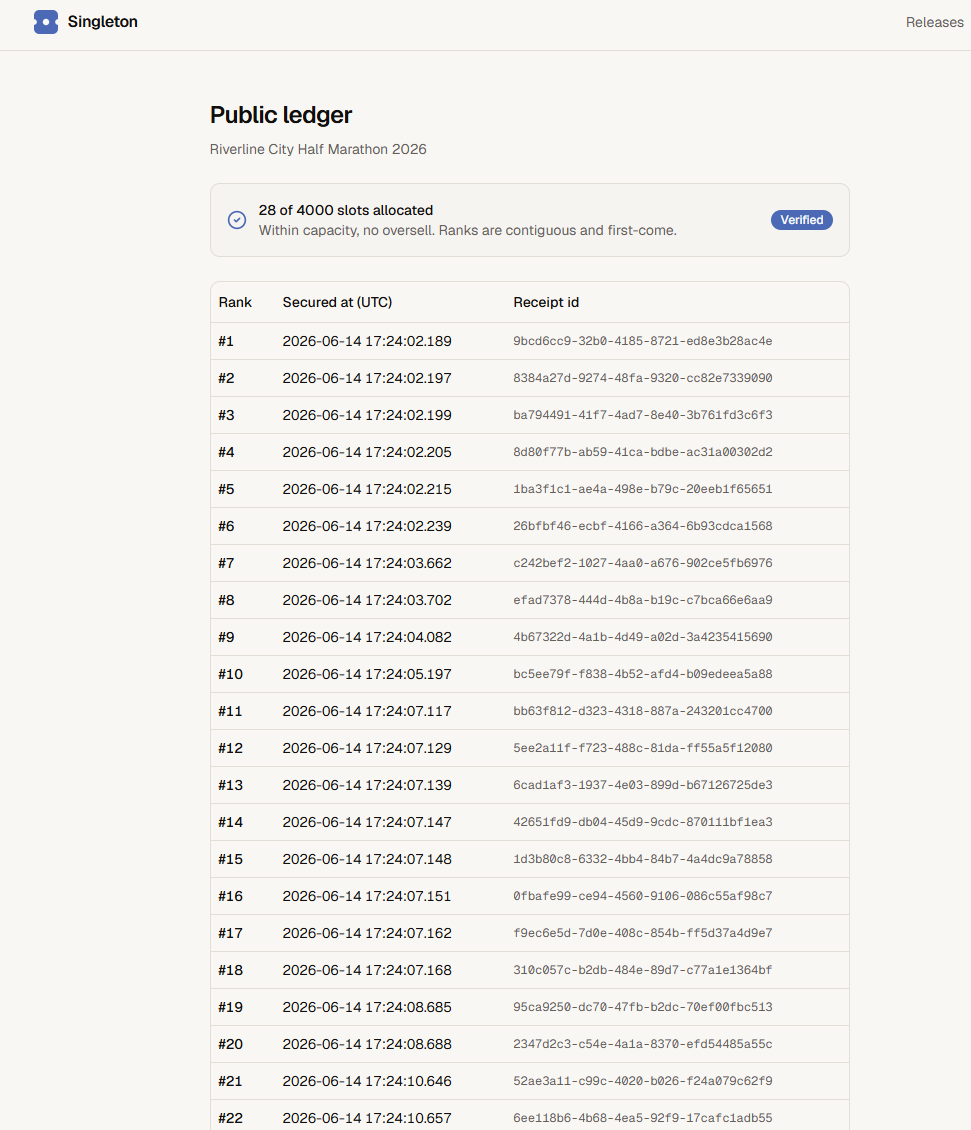Click receipt id starting with 9bcd6cc9

point(642,341)
